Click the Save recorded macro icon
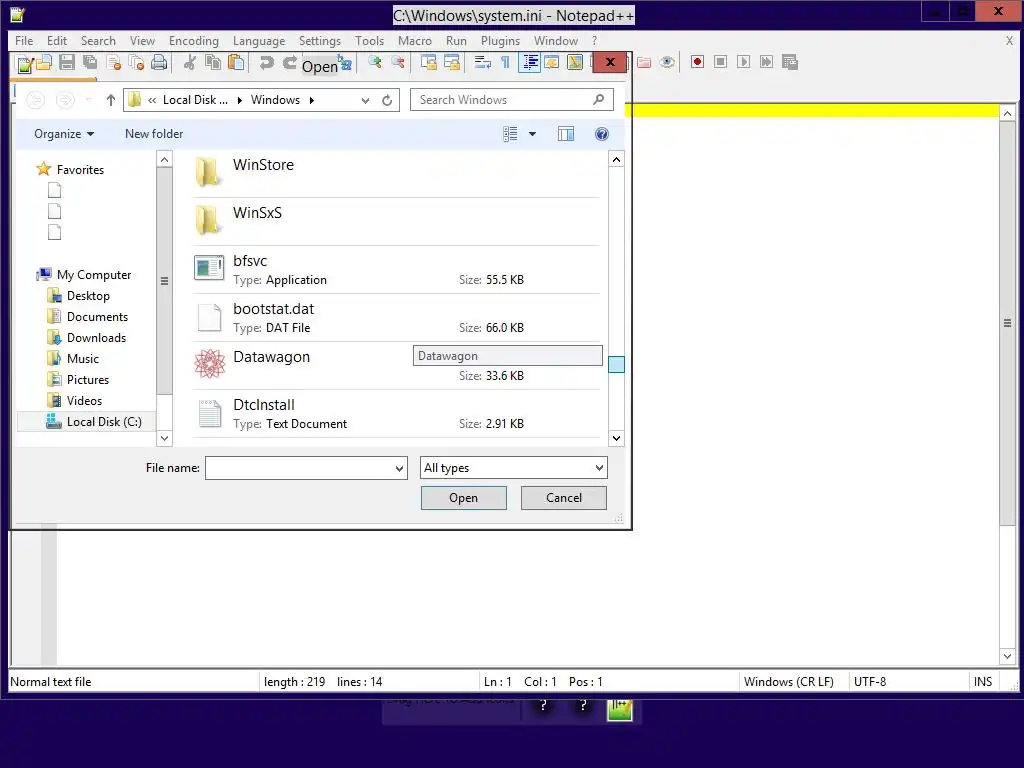This screenshot has width=1024, height=768. click(x=790, y=62)
